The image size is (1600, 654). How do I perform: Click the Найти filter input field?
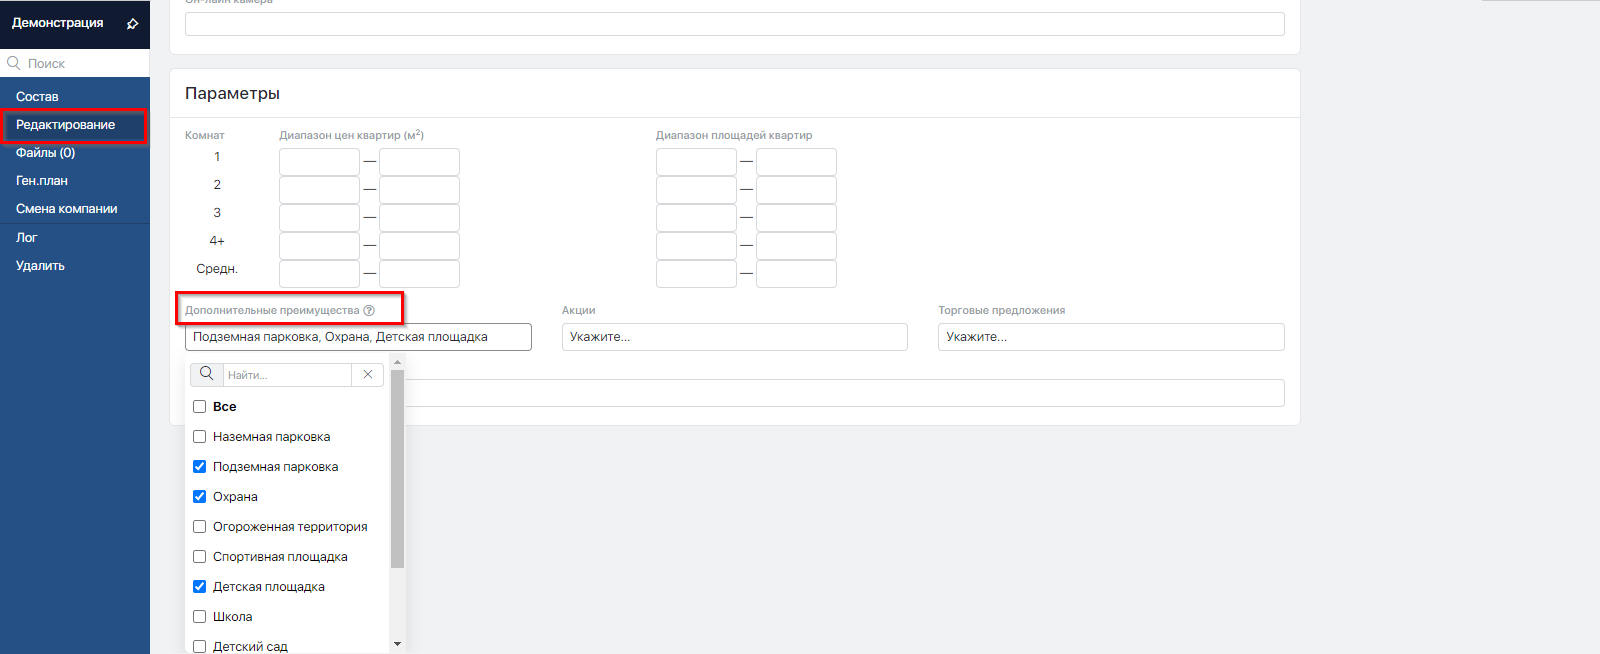click(287, 375)
